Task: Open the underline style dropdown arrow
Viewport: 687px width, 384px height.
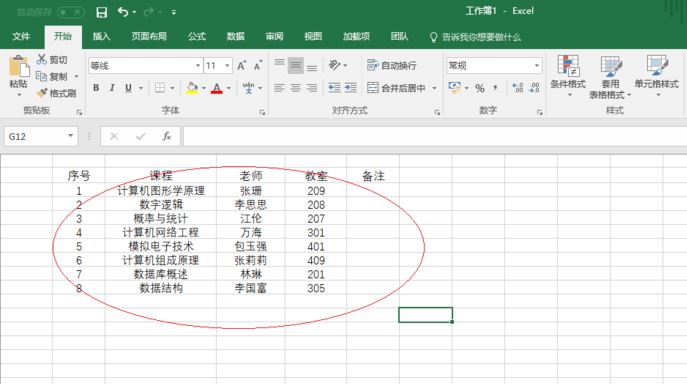Action: [x=141, y=88]
